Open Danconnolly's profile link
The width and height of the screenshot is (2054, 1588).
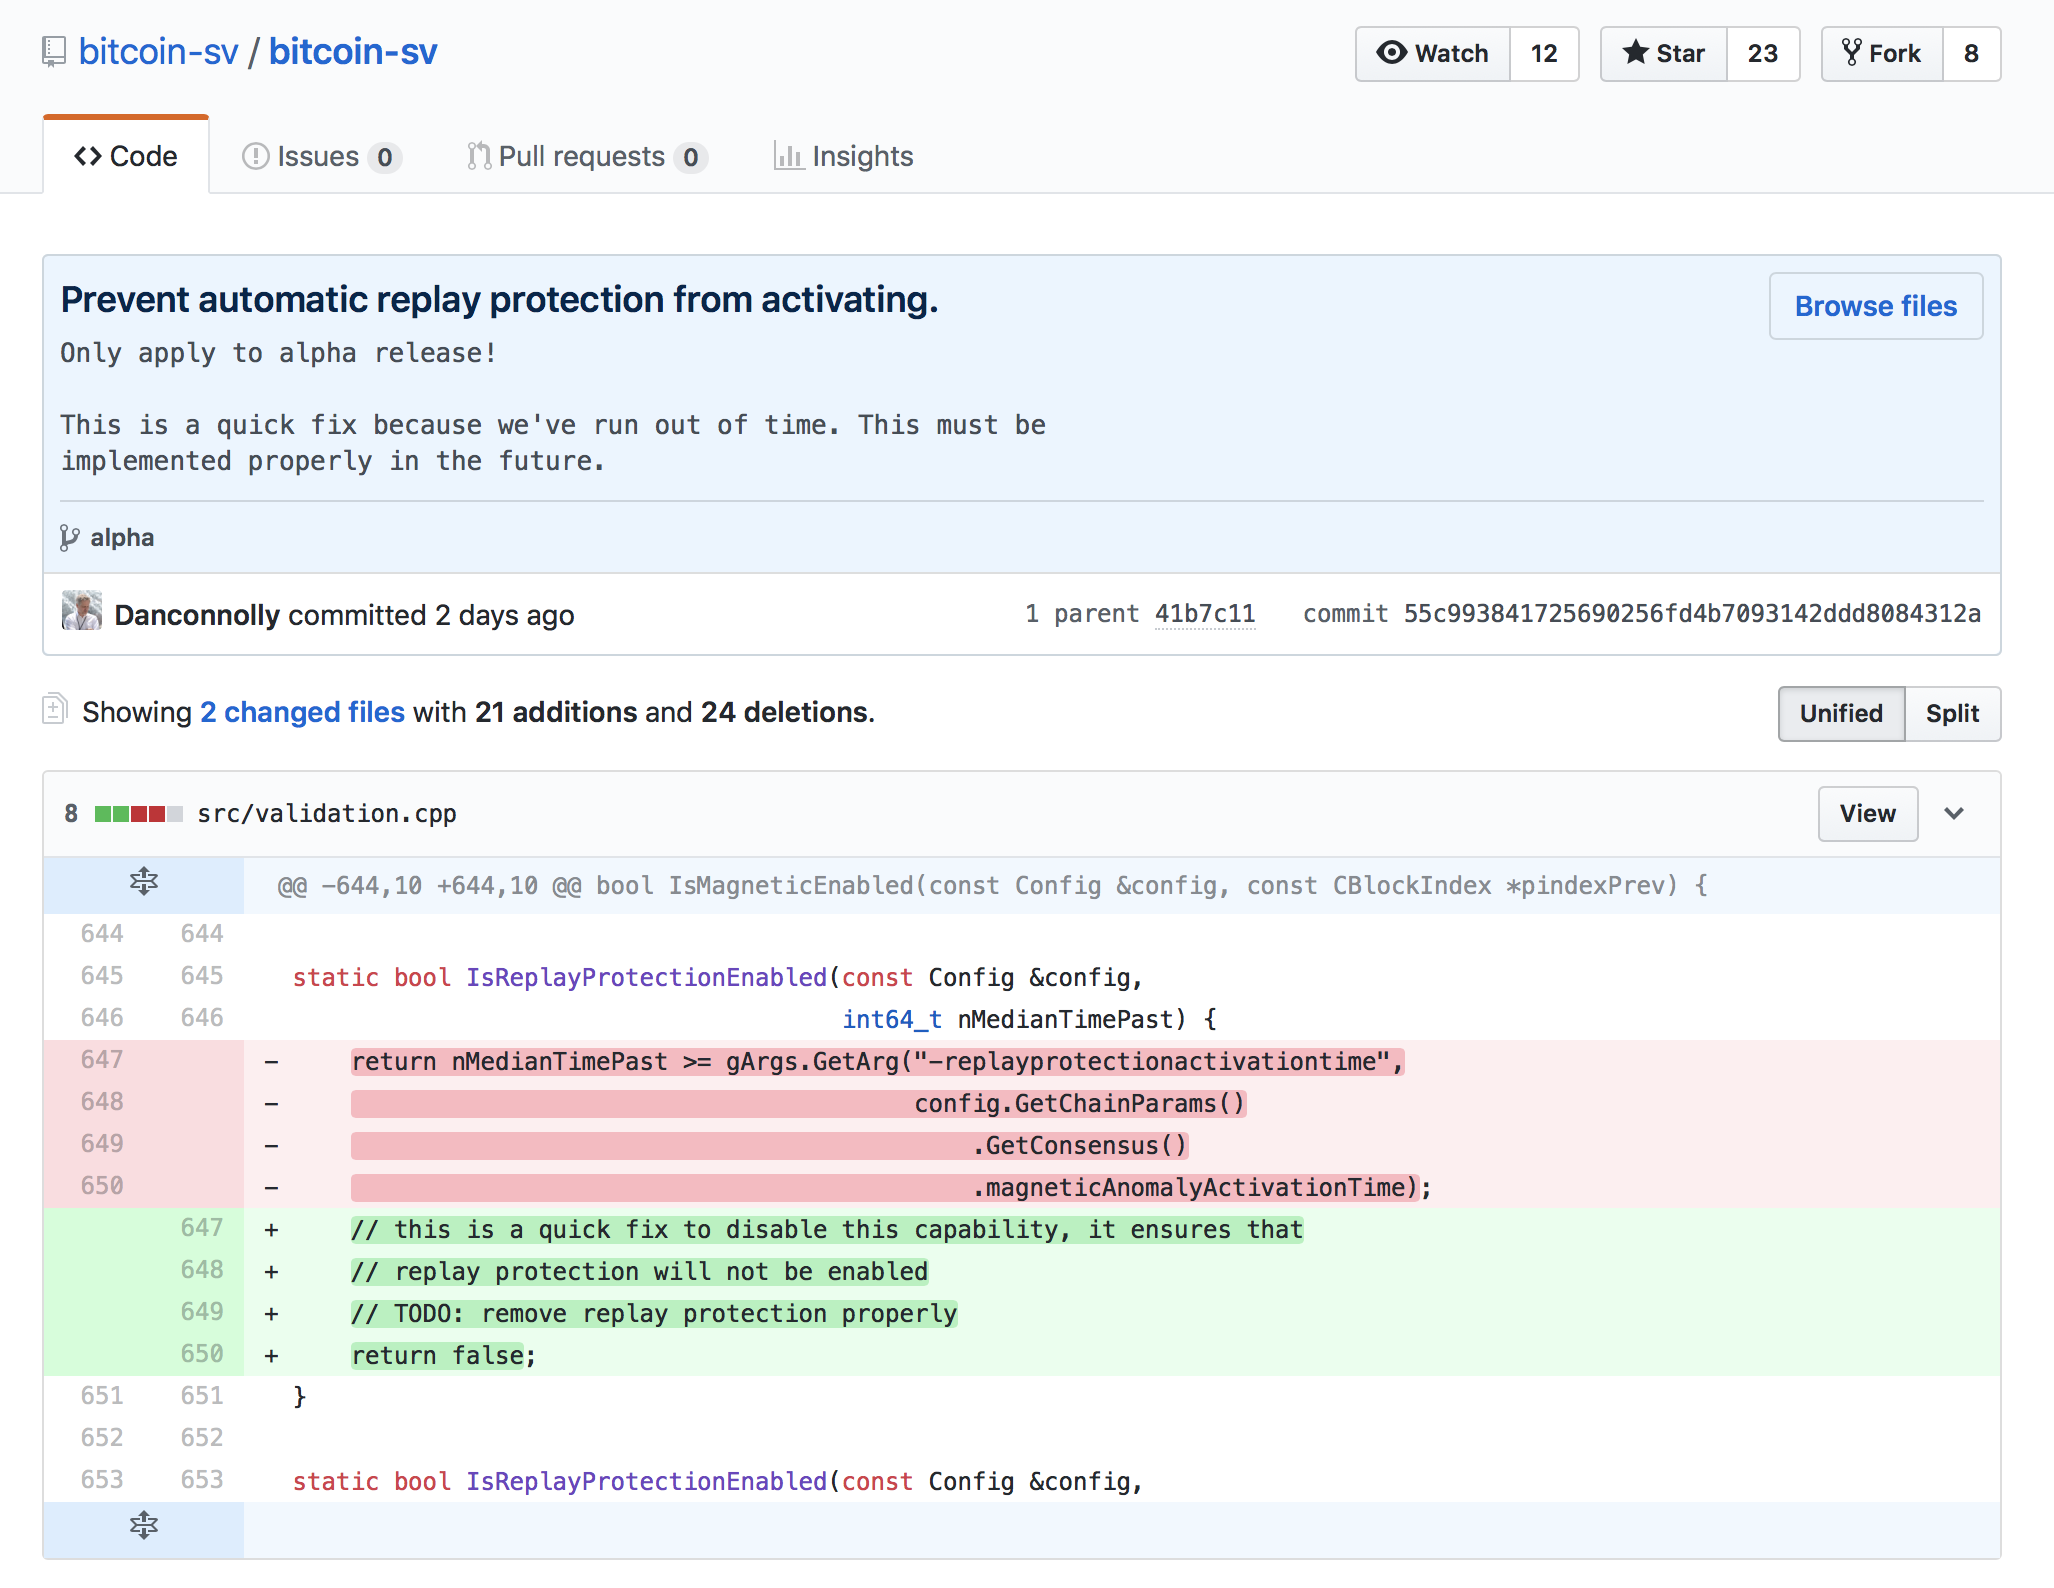(x=196, y=615)
